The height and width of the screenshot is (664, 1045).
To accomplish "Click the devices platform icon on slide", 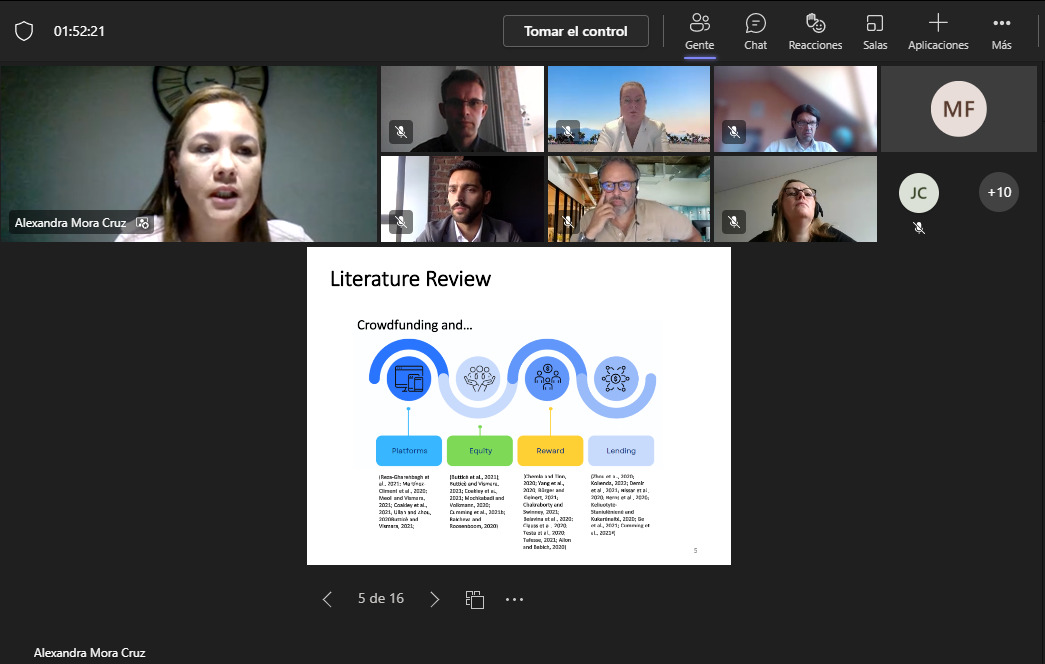I will [x=409, y=379].
